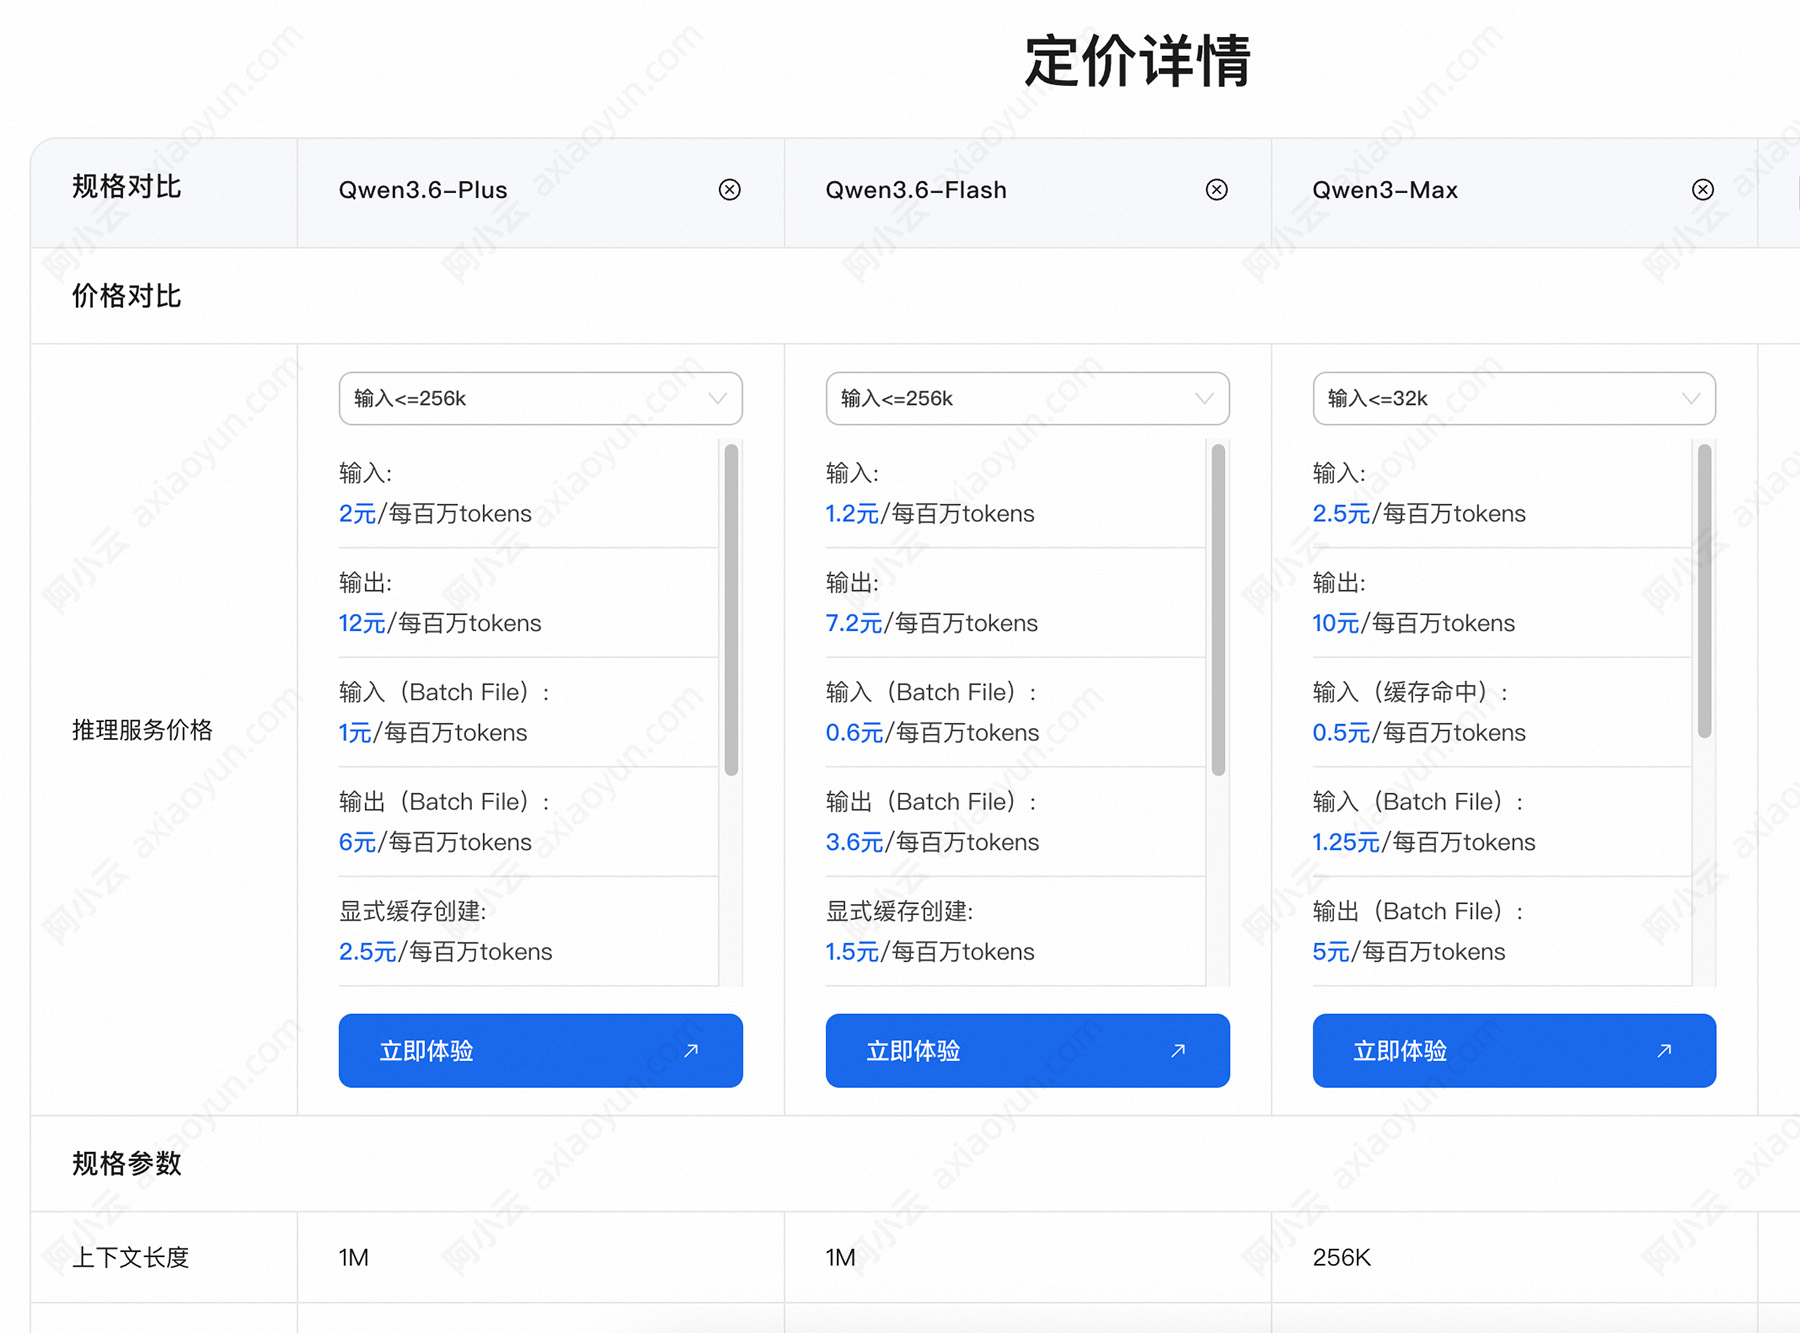The image size is (1800, 1333).
Task: Click Qwen3.6-Flash price list scrollbar
Action: point(1218,610)
